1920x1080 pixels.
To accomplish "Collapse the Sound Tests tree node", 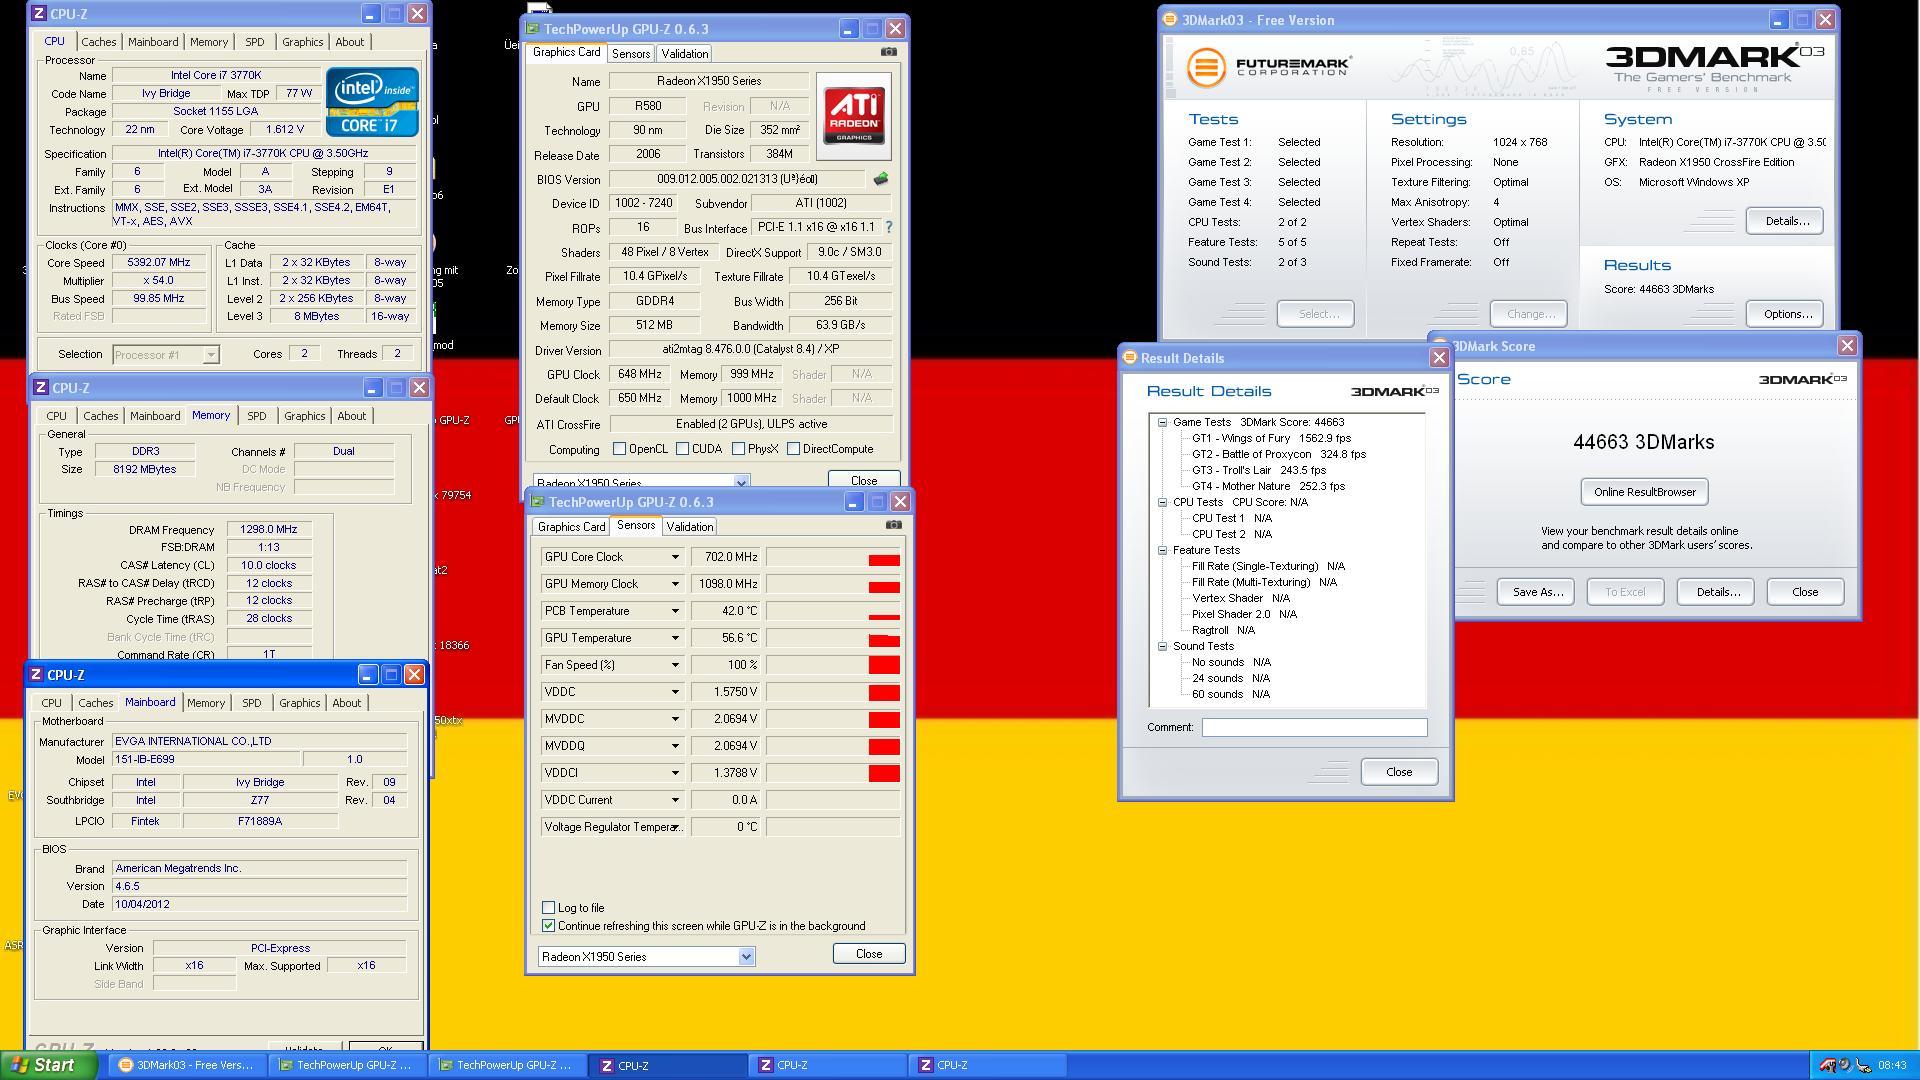I will click(x=1162, y=646).
